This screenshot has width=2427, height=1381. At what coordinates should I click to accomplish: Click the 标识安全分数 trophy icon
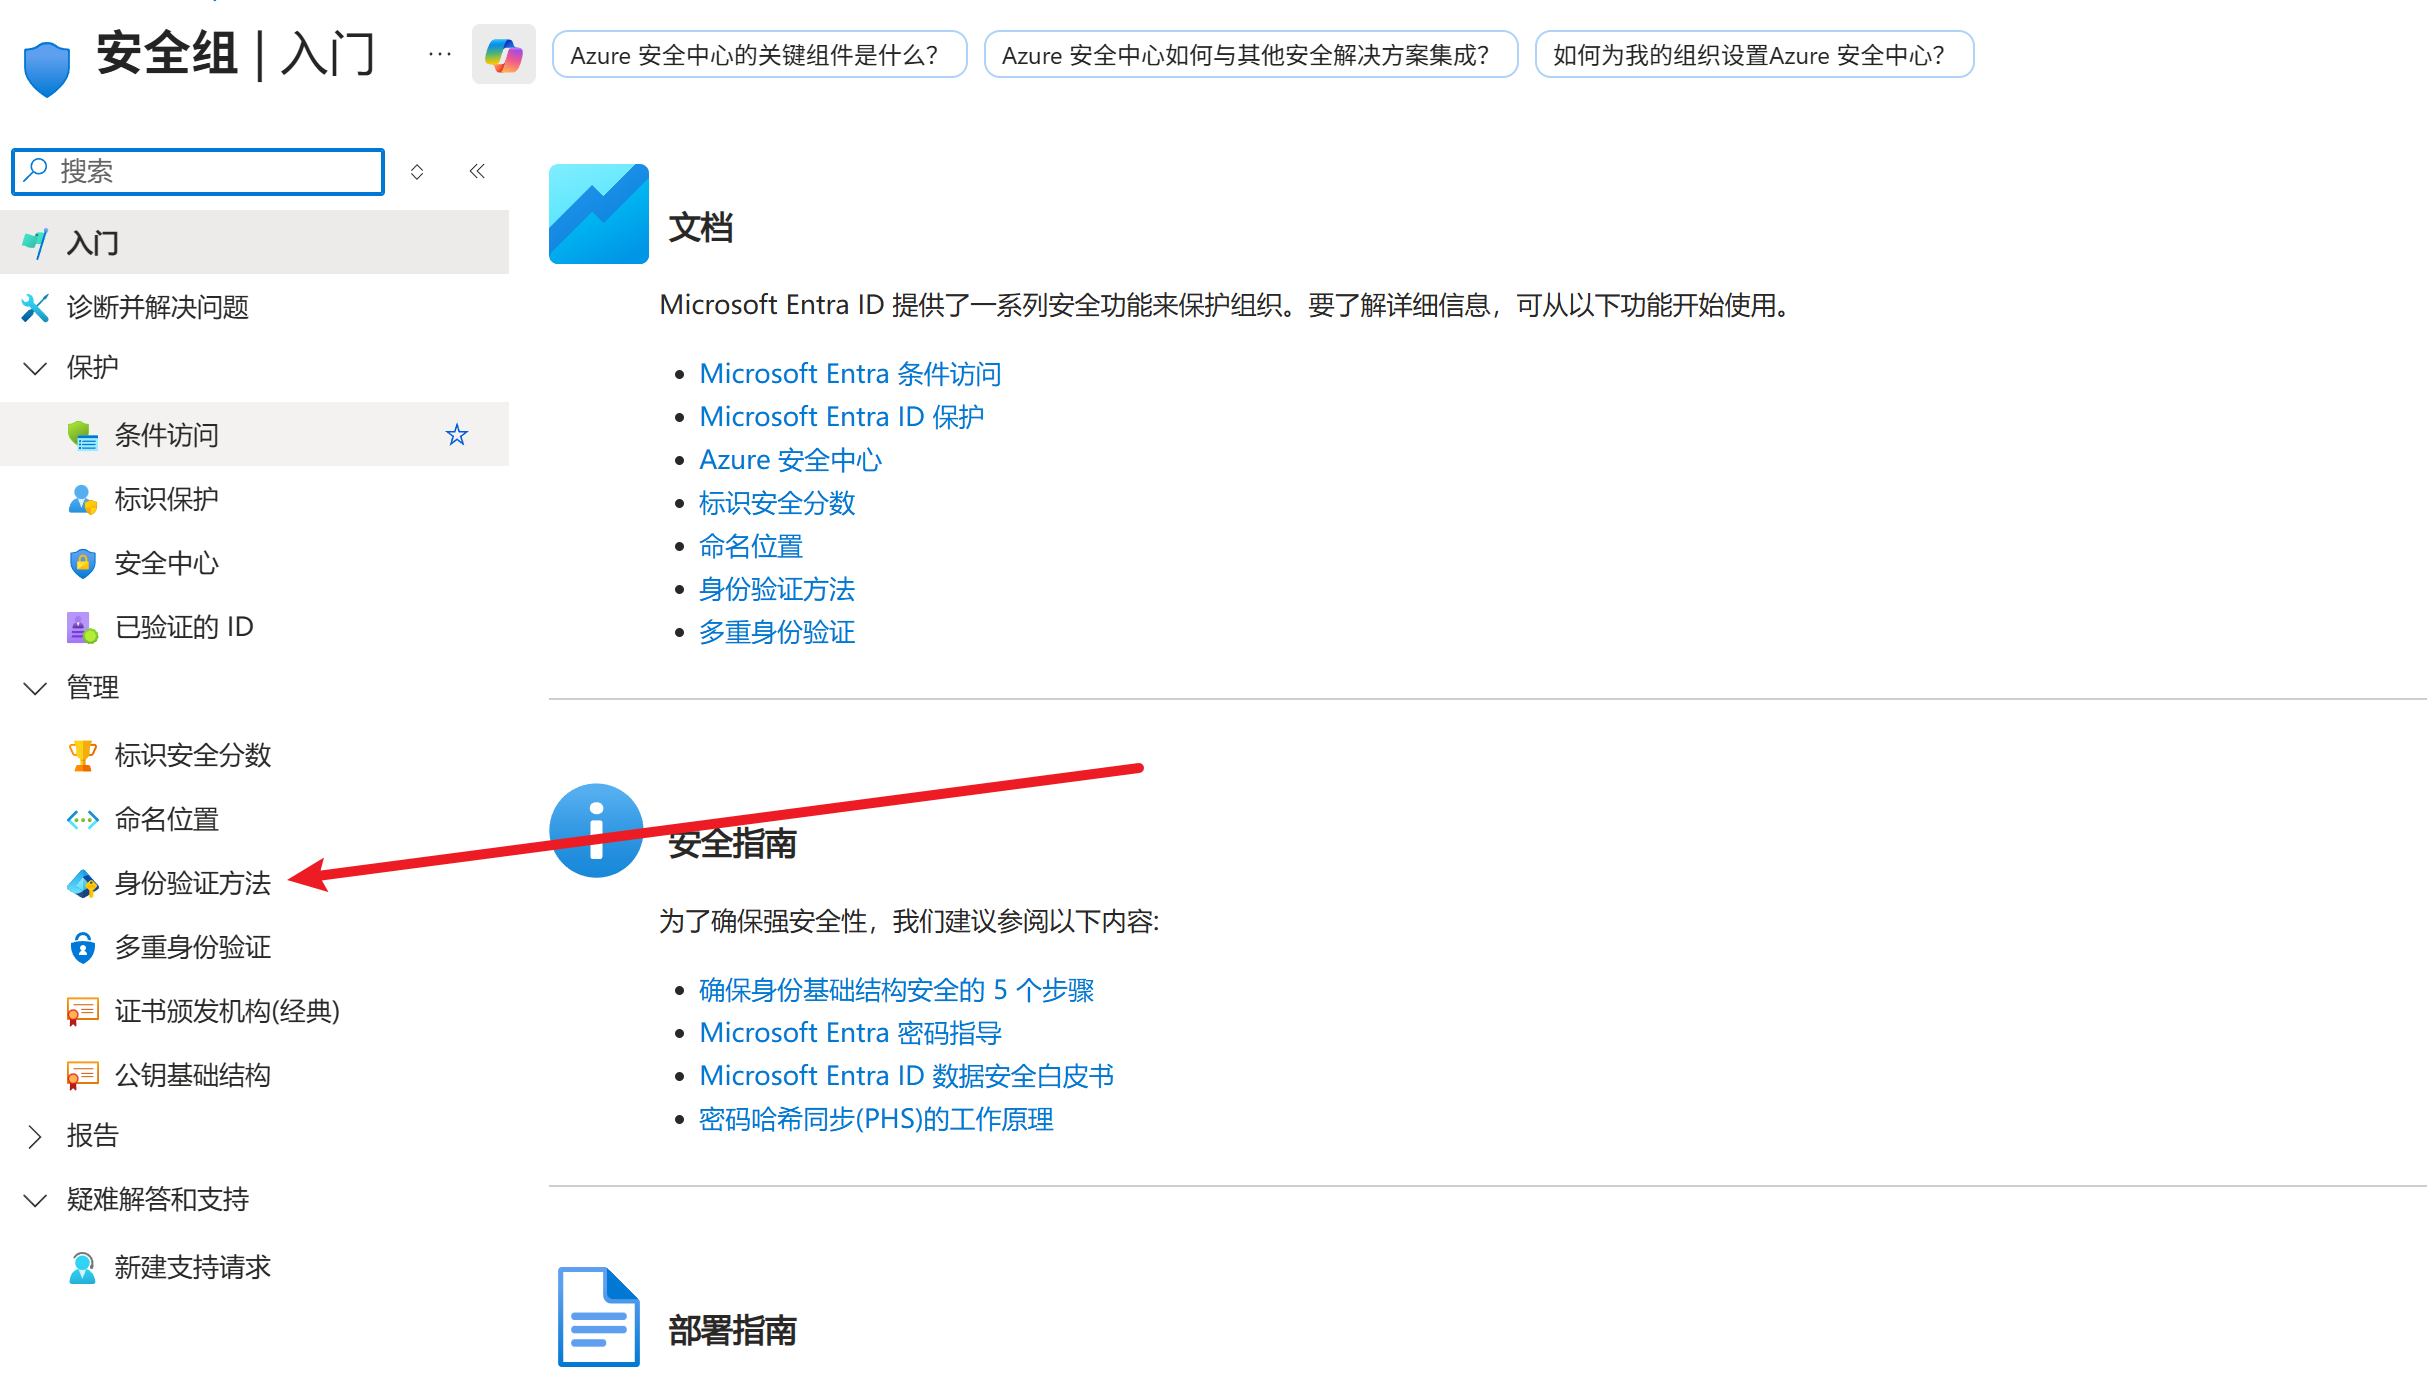82,755
